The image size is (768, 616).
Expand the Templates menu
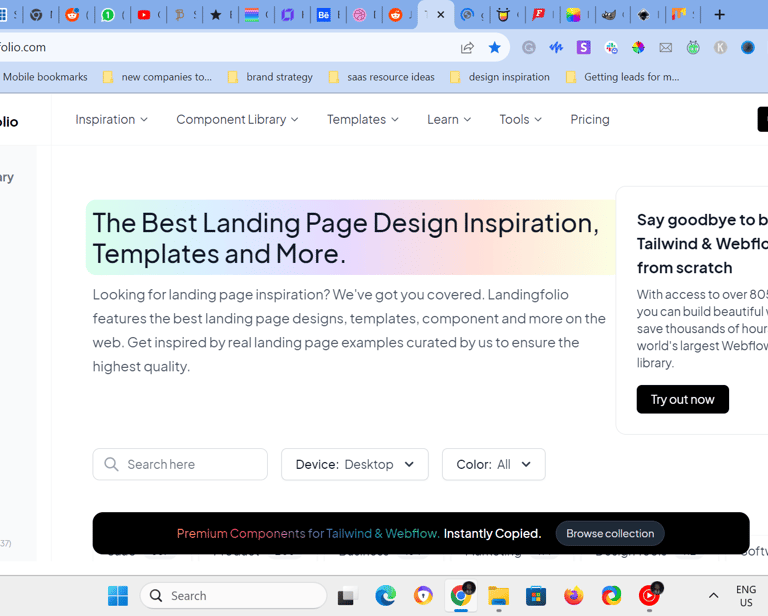click(362, 119)
